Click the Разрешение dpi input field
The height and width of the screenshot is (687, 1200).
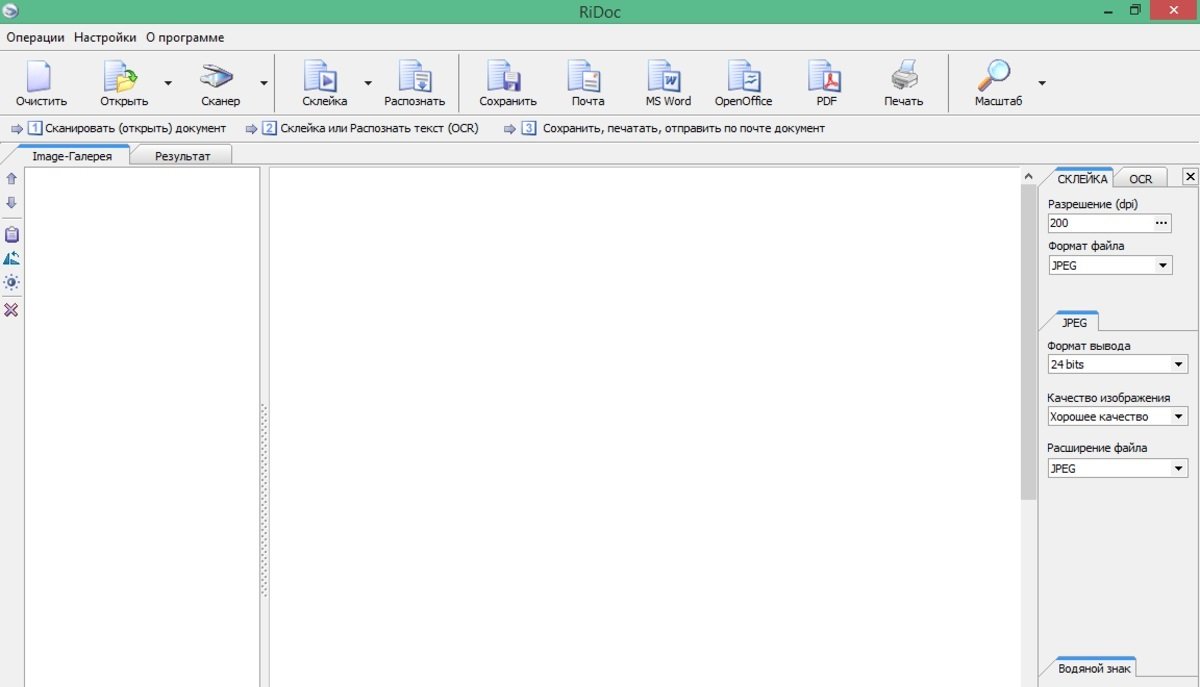point(1099,223)
